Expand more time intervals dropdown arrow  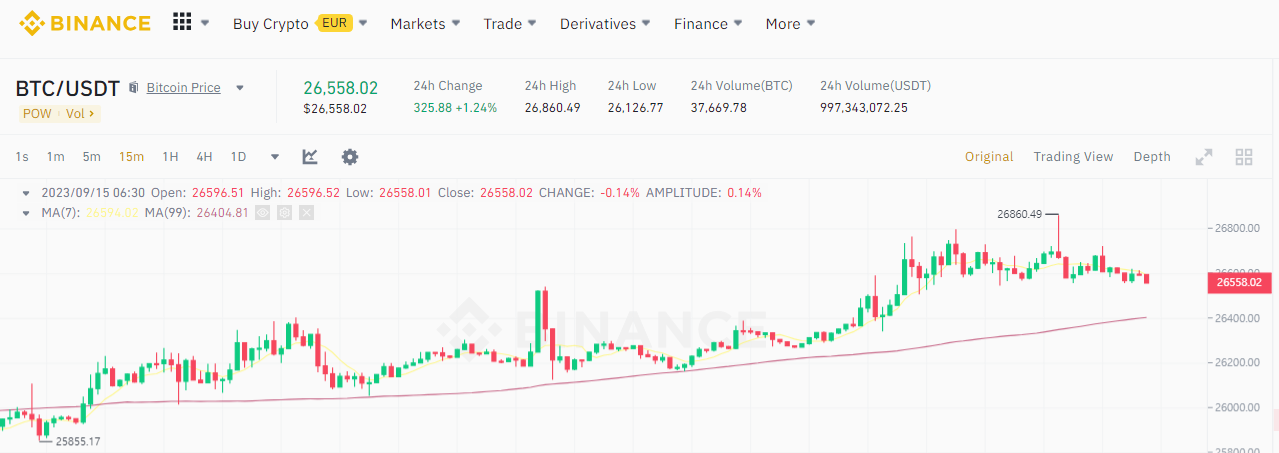click(x=275, y=157)
